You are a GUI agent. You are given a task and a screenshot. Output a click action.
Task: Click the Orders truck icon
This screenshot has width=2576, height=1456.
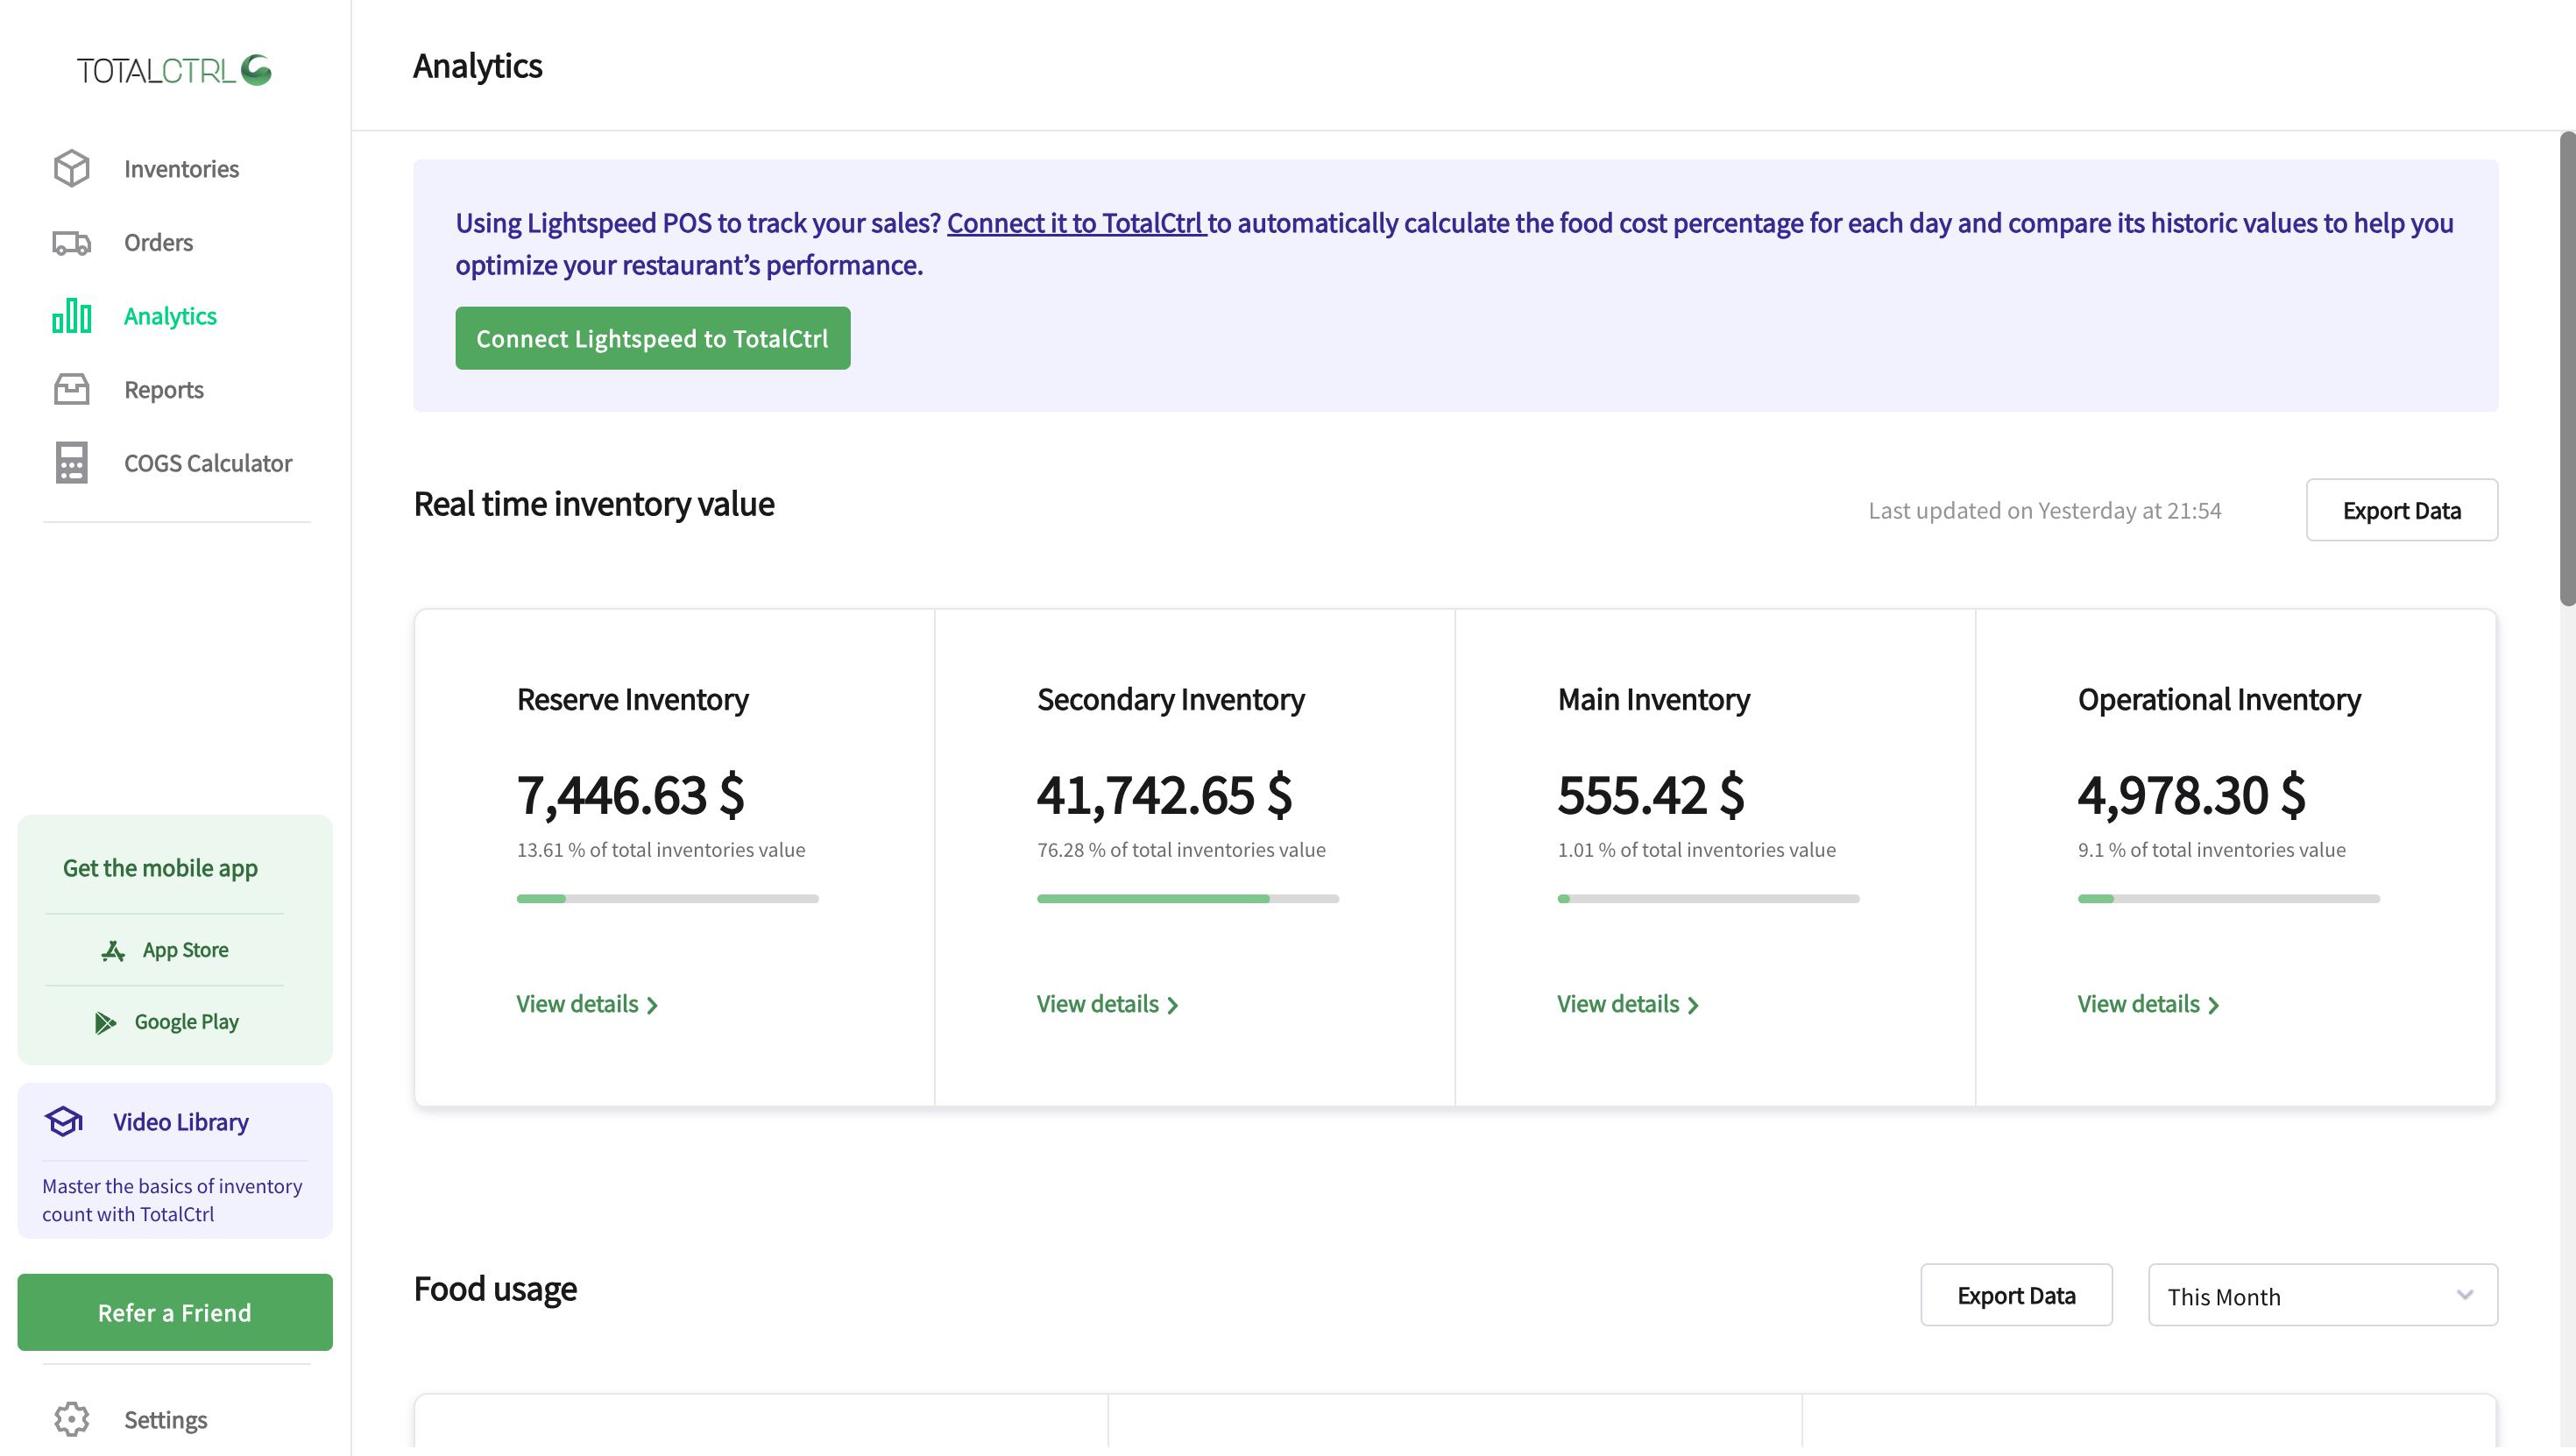pos(71,242)
